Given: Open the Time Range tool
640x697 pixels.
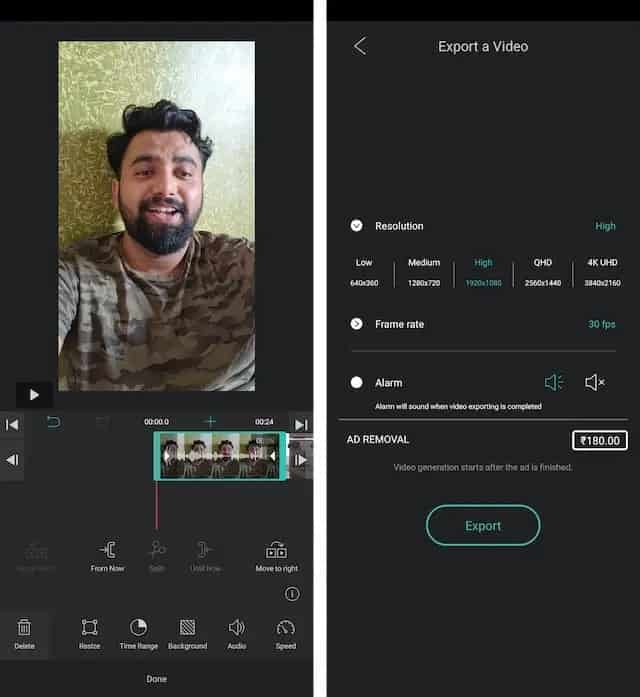Looking at the screenshot, I should click(x=139, y=633).
